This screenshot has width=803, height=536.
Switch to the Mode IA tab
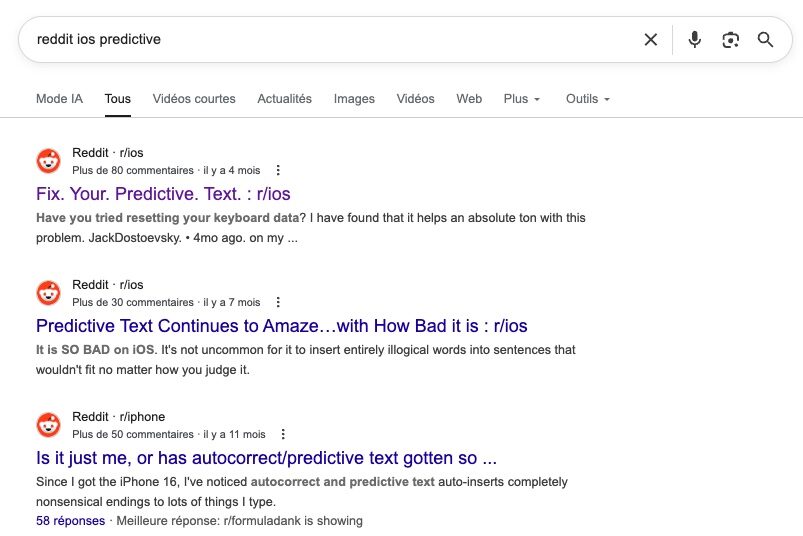point(59,99)
